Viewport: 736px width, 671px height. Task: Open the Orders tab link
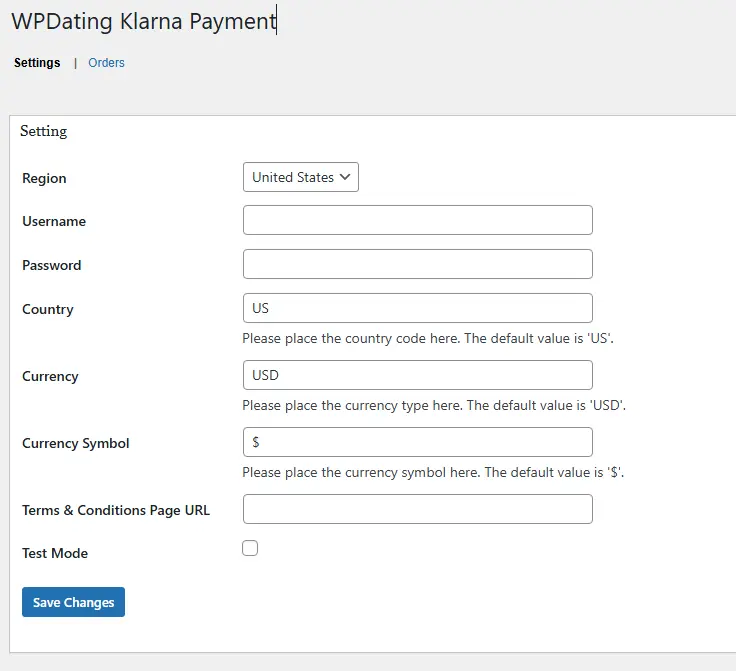point(106,63)
